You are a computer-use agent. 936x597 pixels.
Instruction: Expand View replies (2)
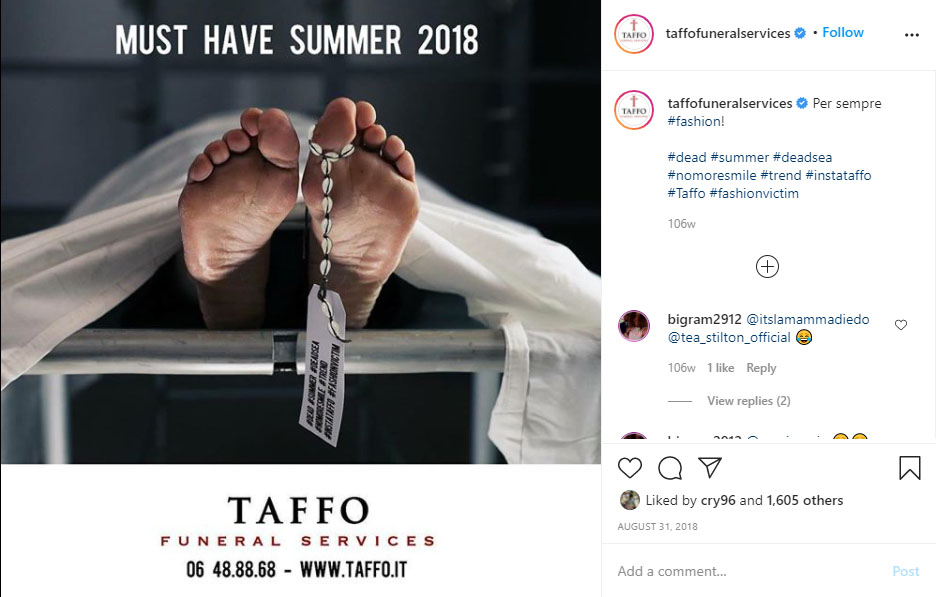tap(749, 401)
